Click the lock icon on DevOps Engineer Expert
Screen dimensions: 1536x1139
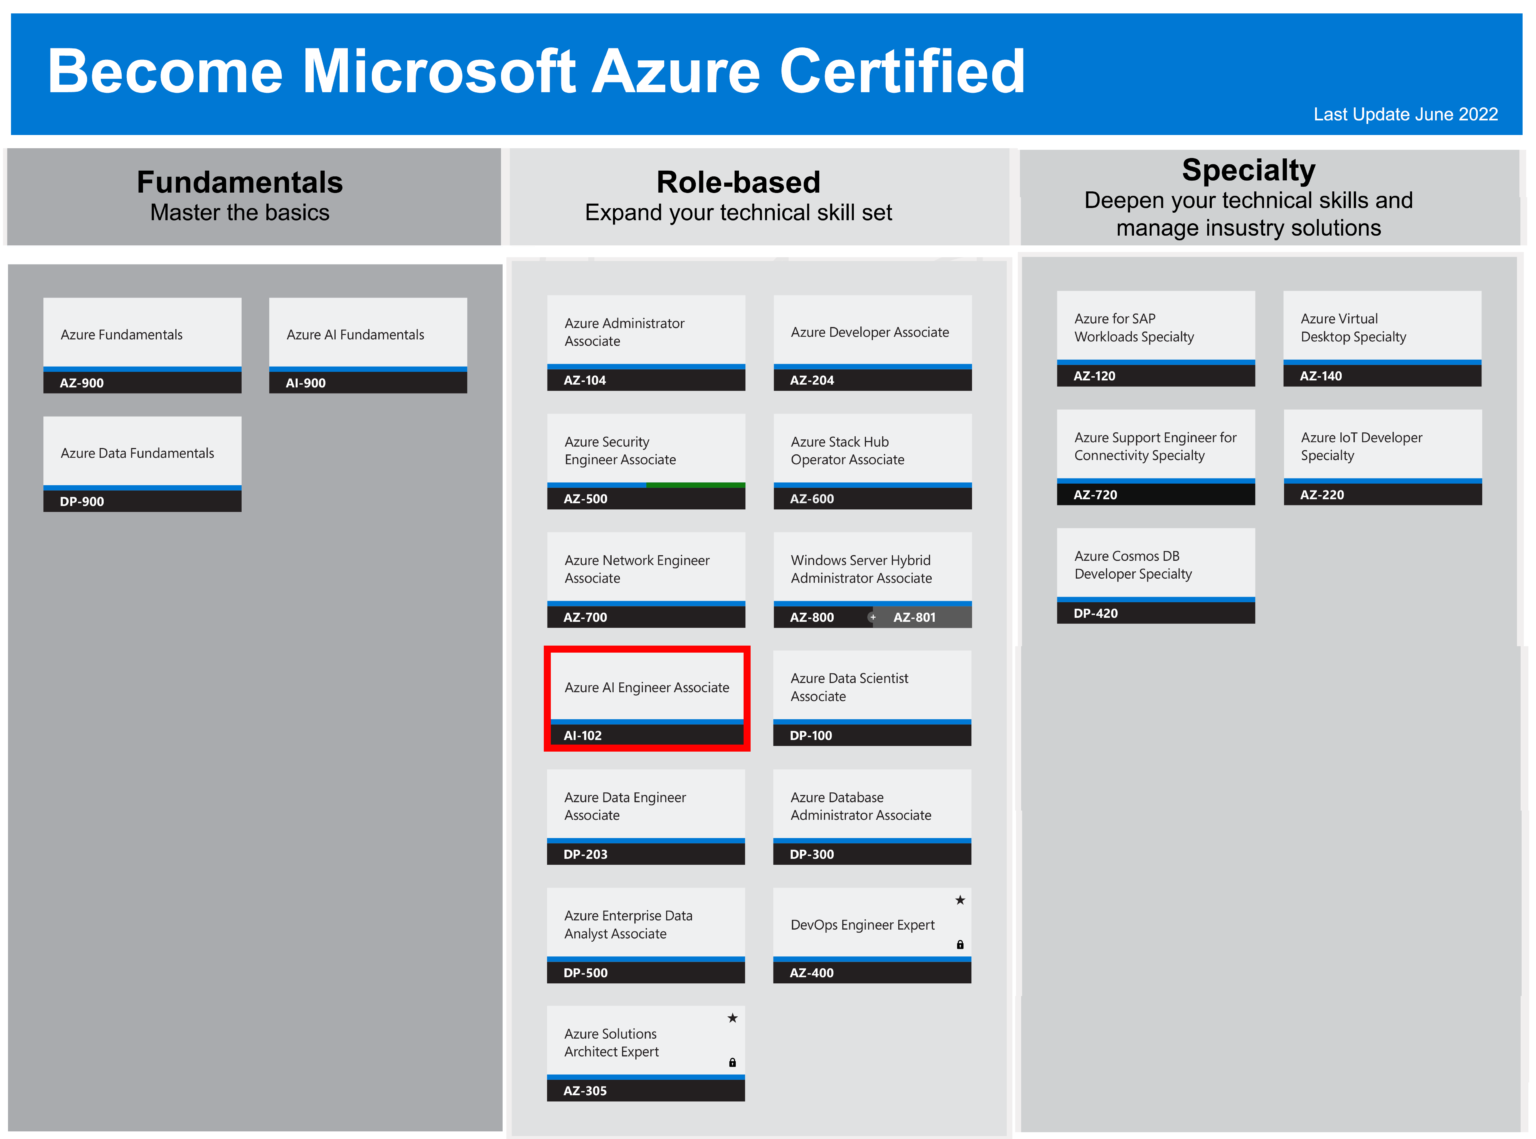[959, 944]
